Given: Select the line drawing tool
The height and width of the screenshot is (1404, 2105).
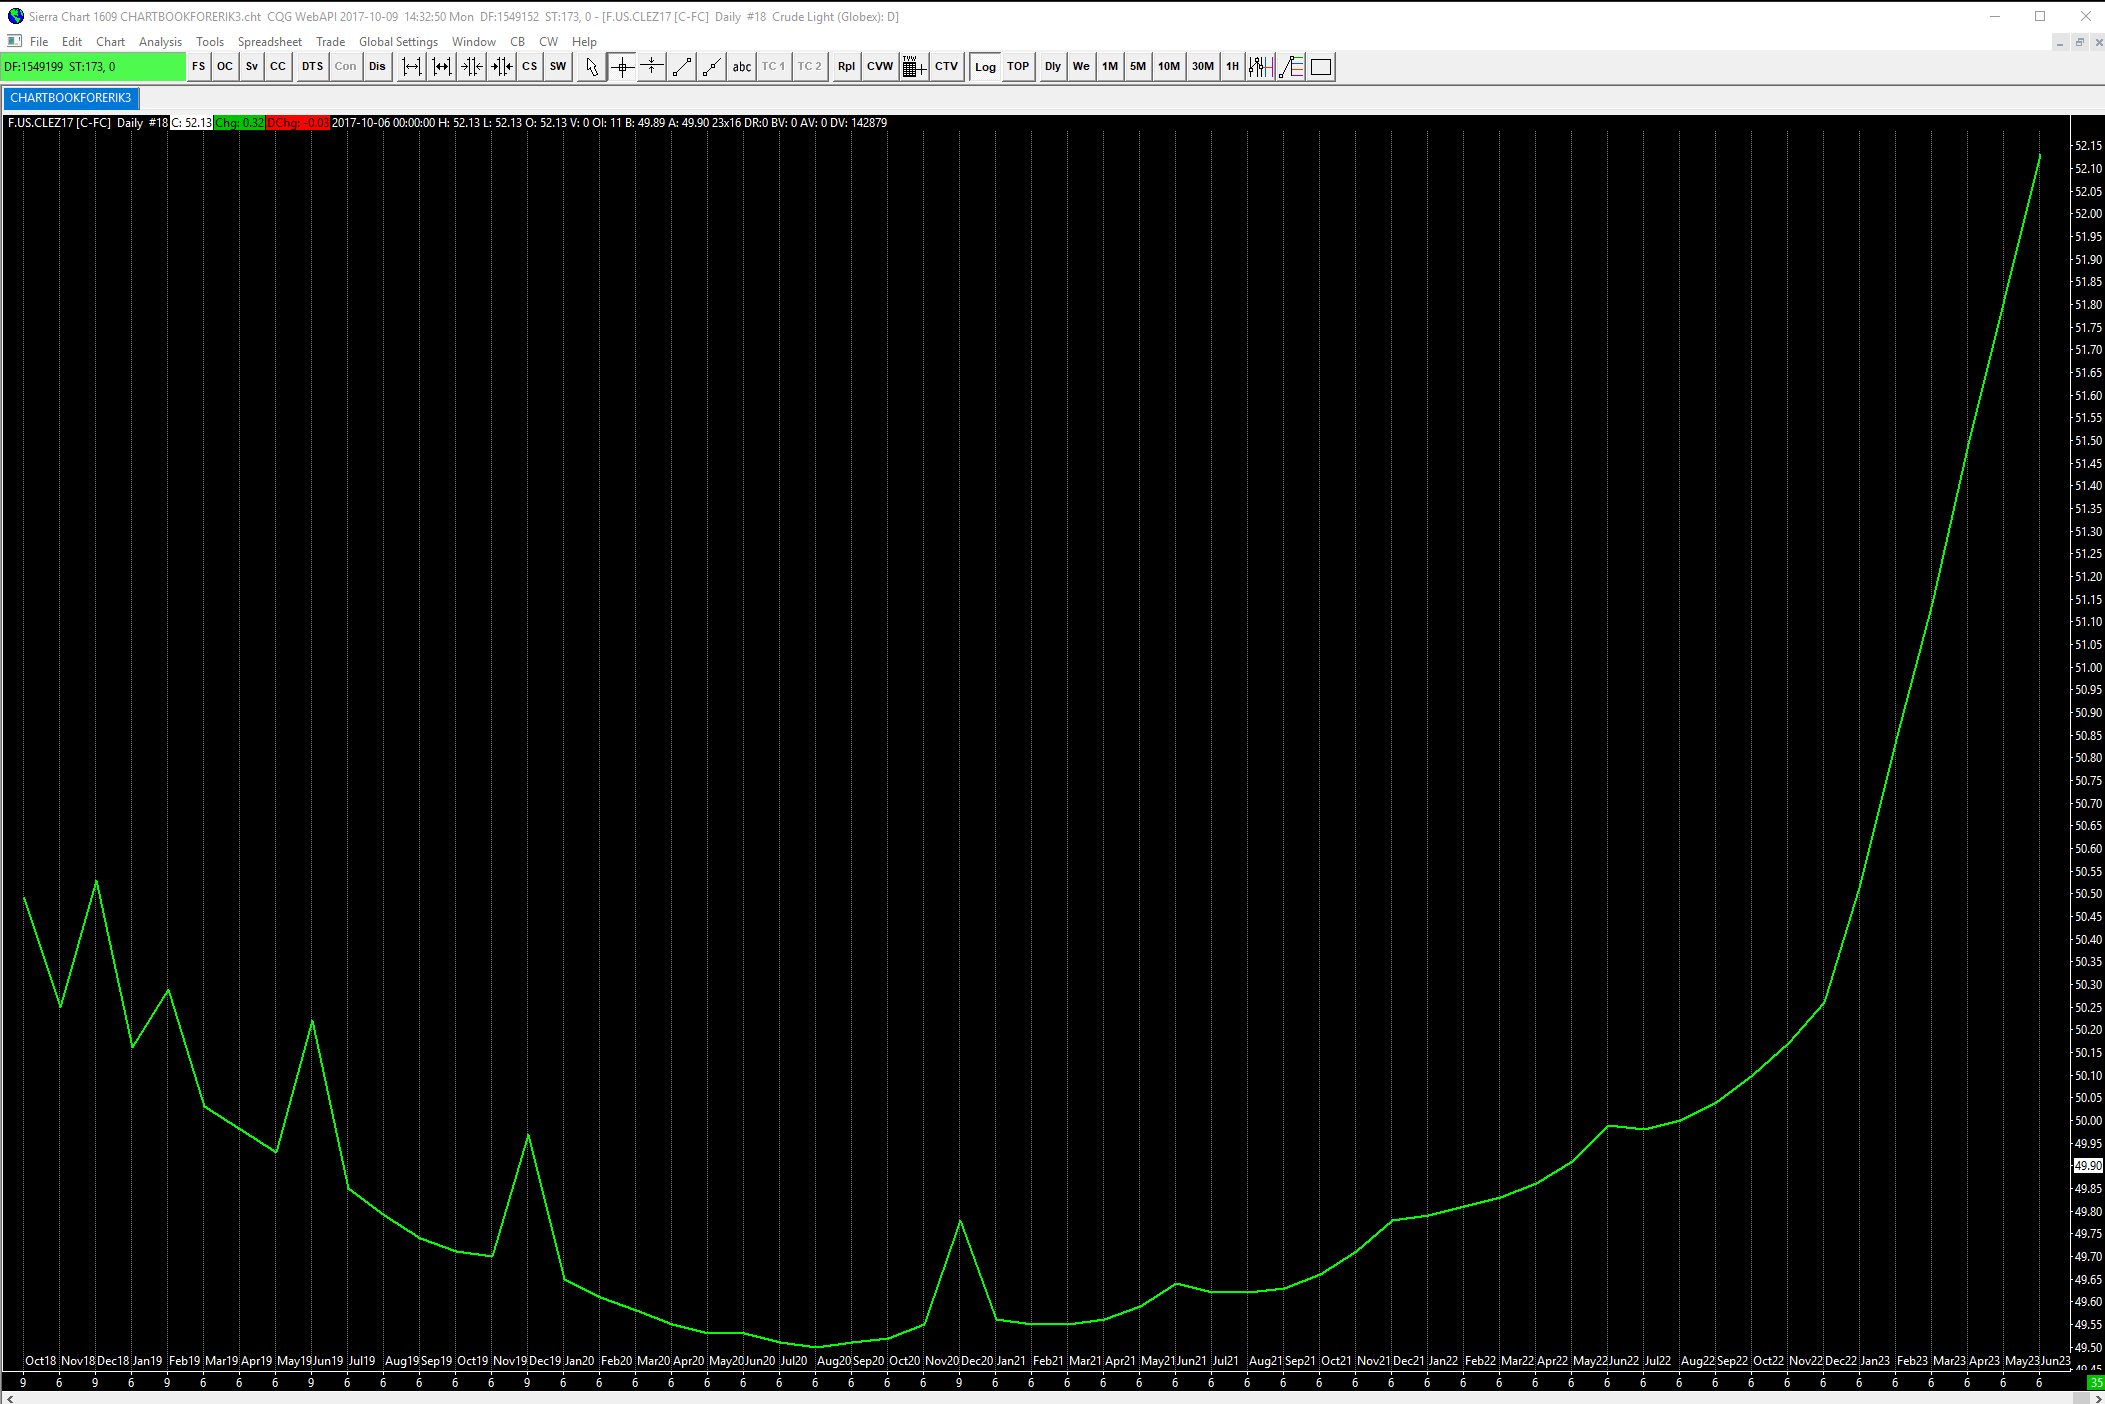Looking at the screenshot, I should (x=682, y=67).
